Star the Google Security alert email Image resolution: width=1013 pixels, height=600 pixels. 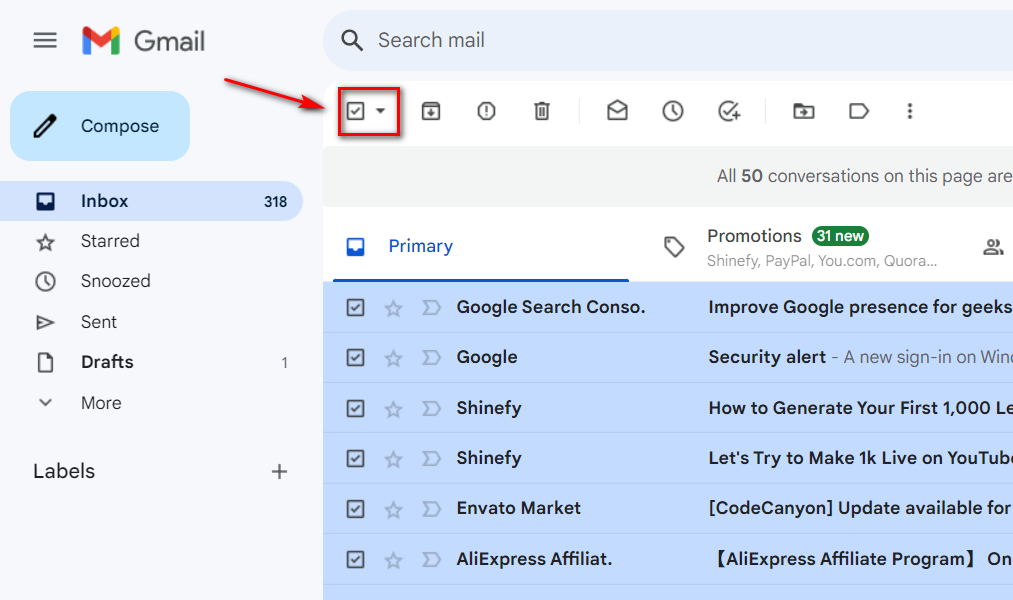point(393,358)
